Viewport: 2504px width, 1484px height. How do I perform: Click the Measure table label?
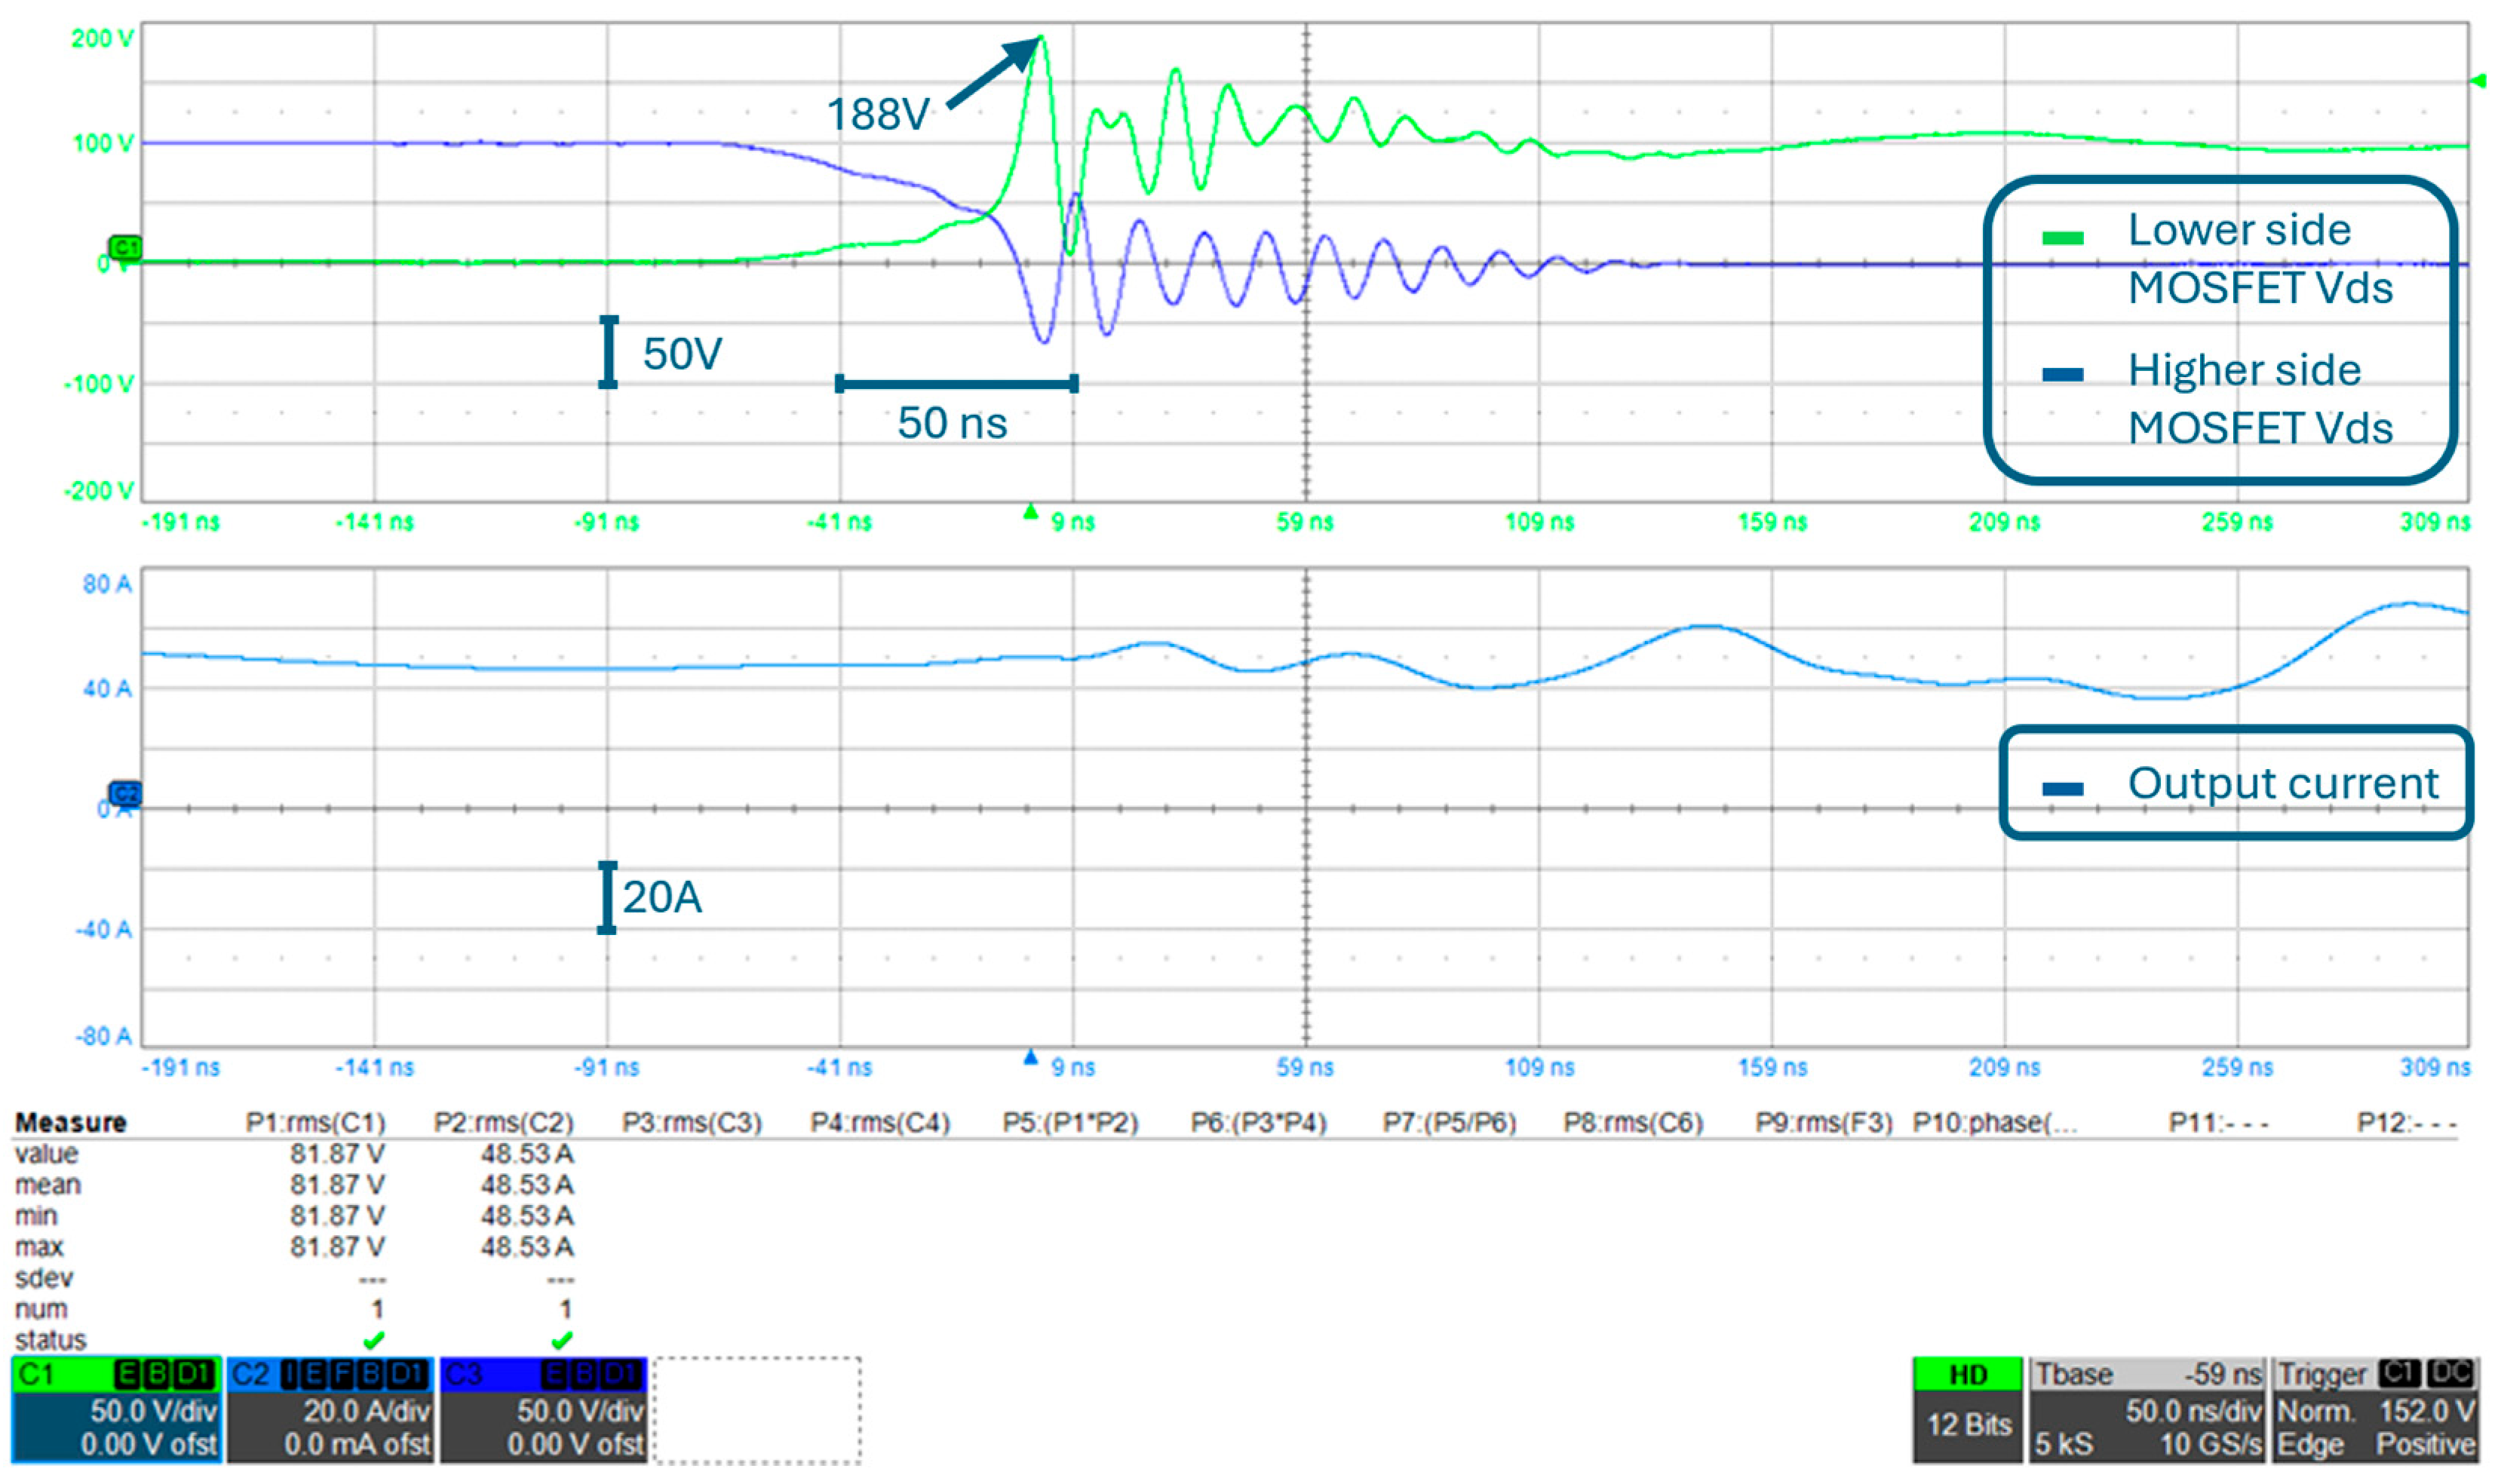[71, 1123]
